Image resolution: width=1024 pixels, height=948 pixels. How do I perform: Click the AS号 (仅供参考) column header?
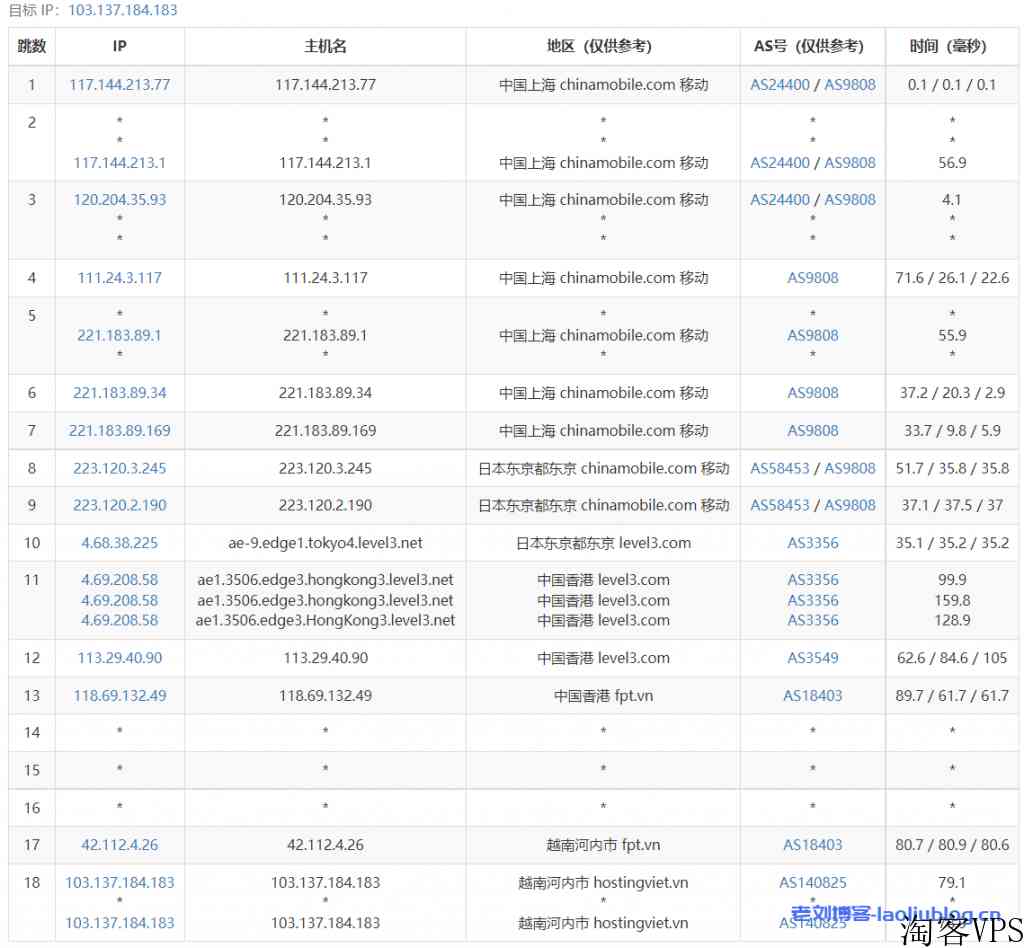point(812,46)
